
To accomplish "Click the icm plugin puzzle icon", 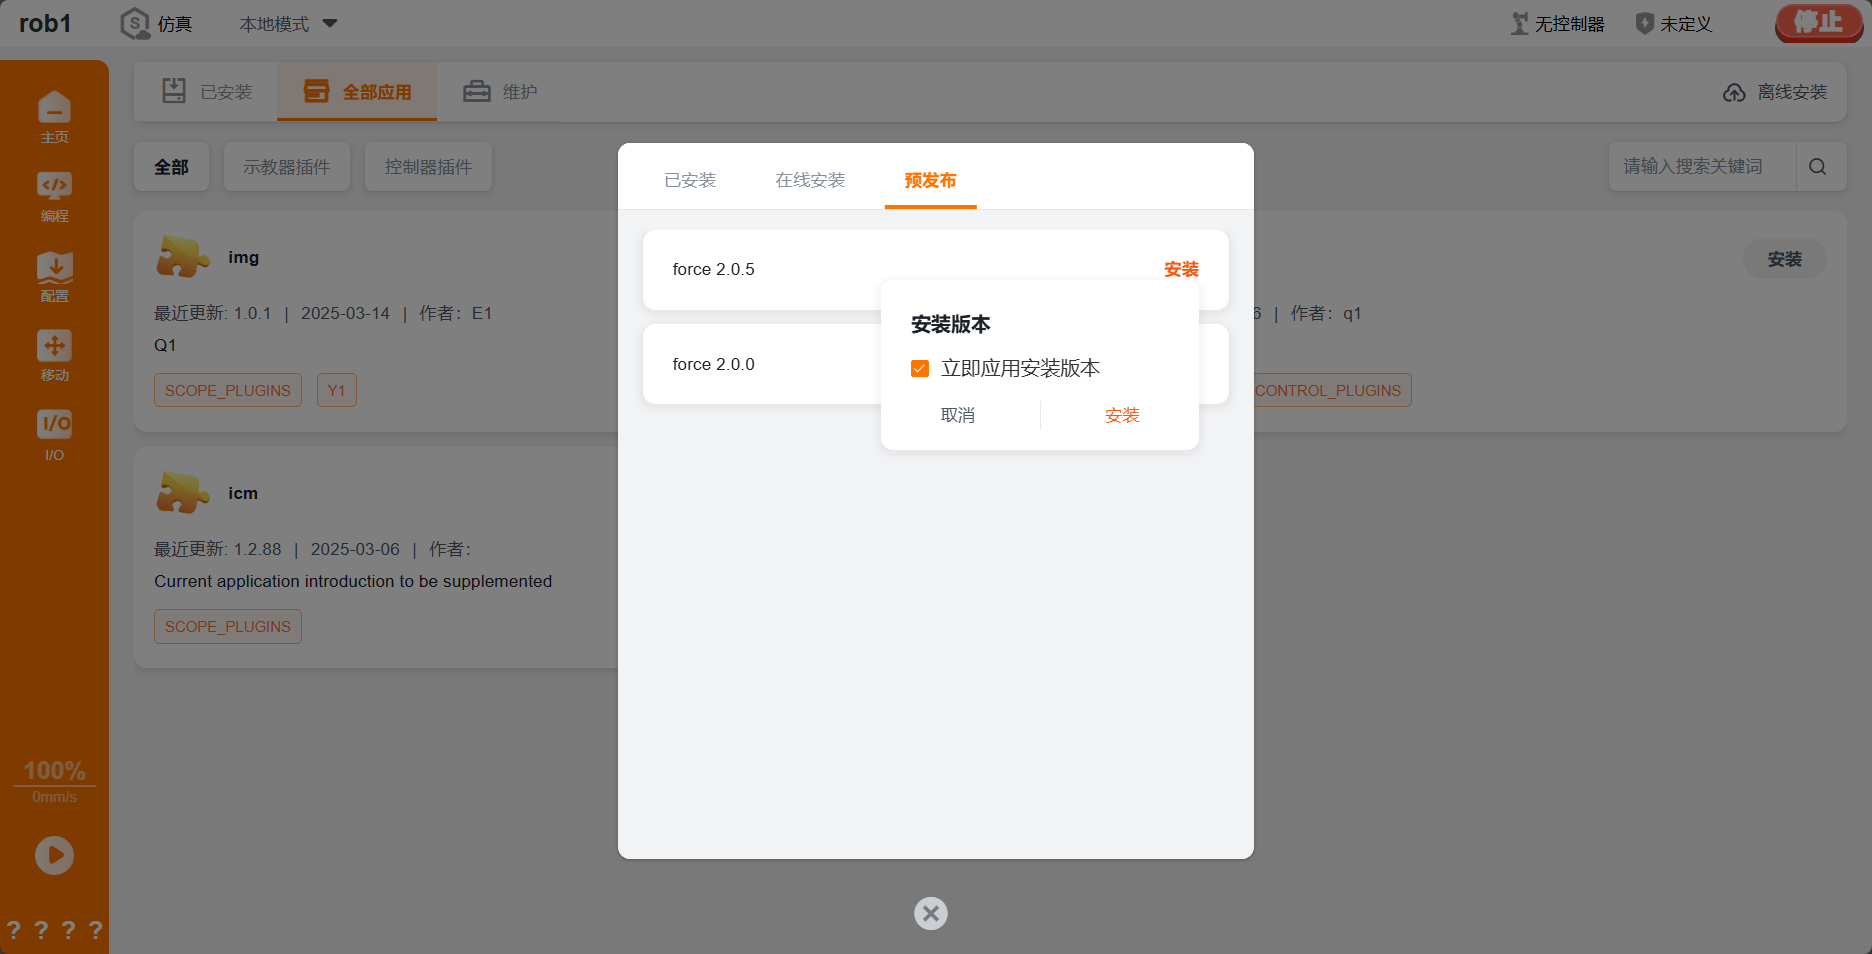I will click(x=182, y=493).
